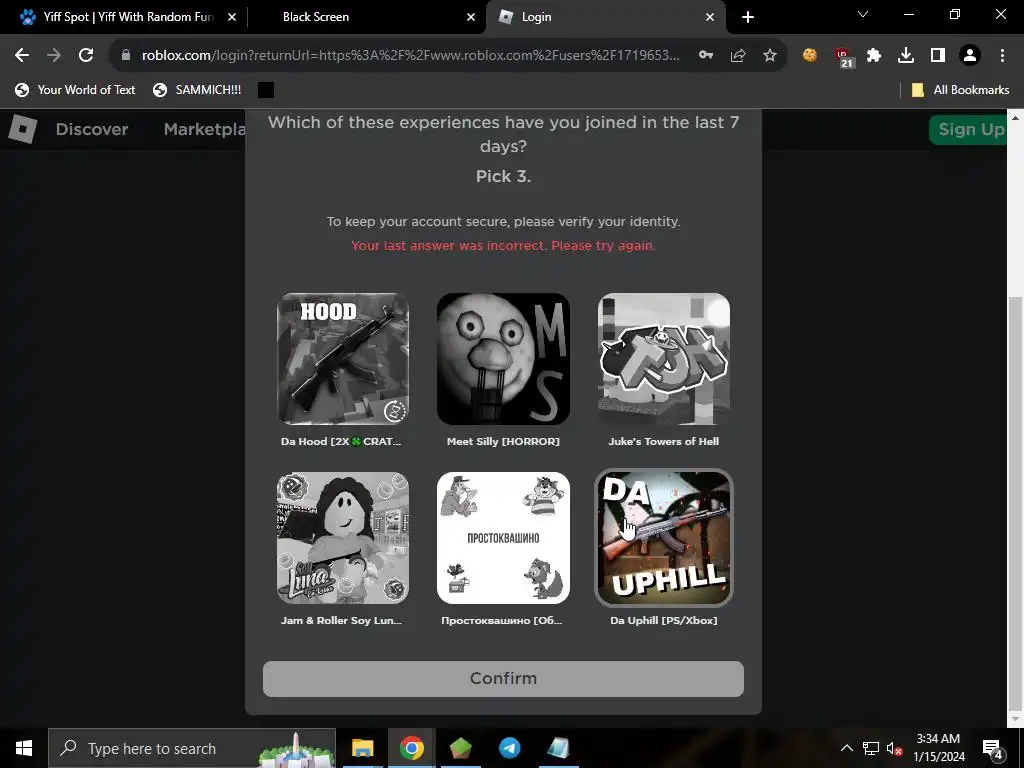
Task: View site information lock icon
Action: (126, 56)
